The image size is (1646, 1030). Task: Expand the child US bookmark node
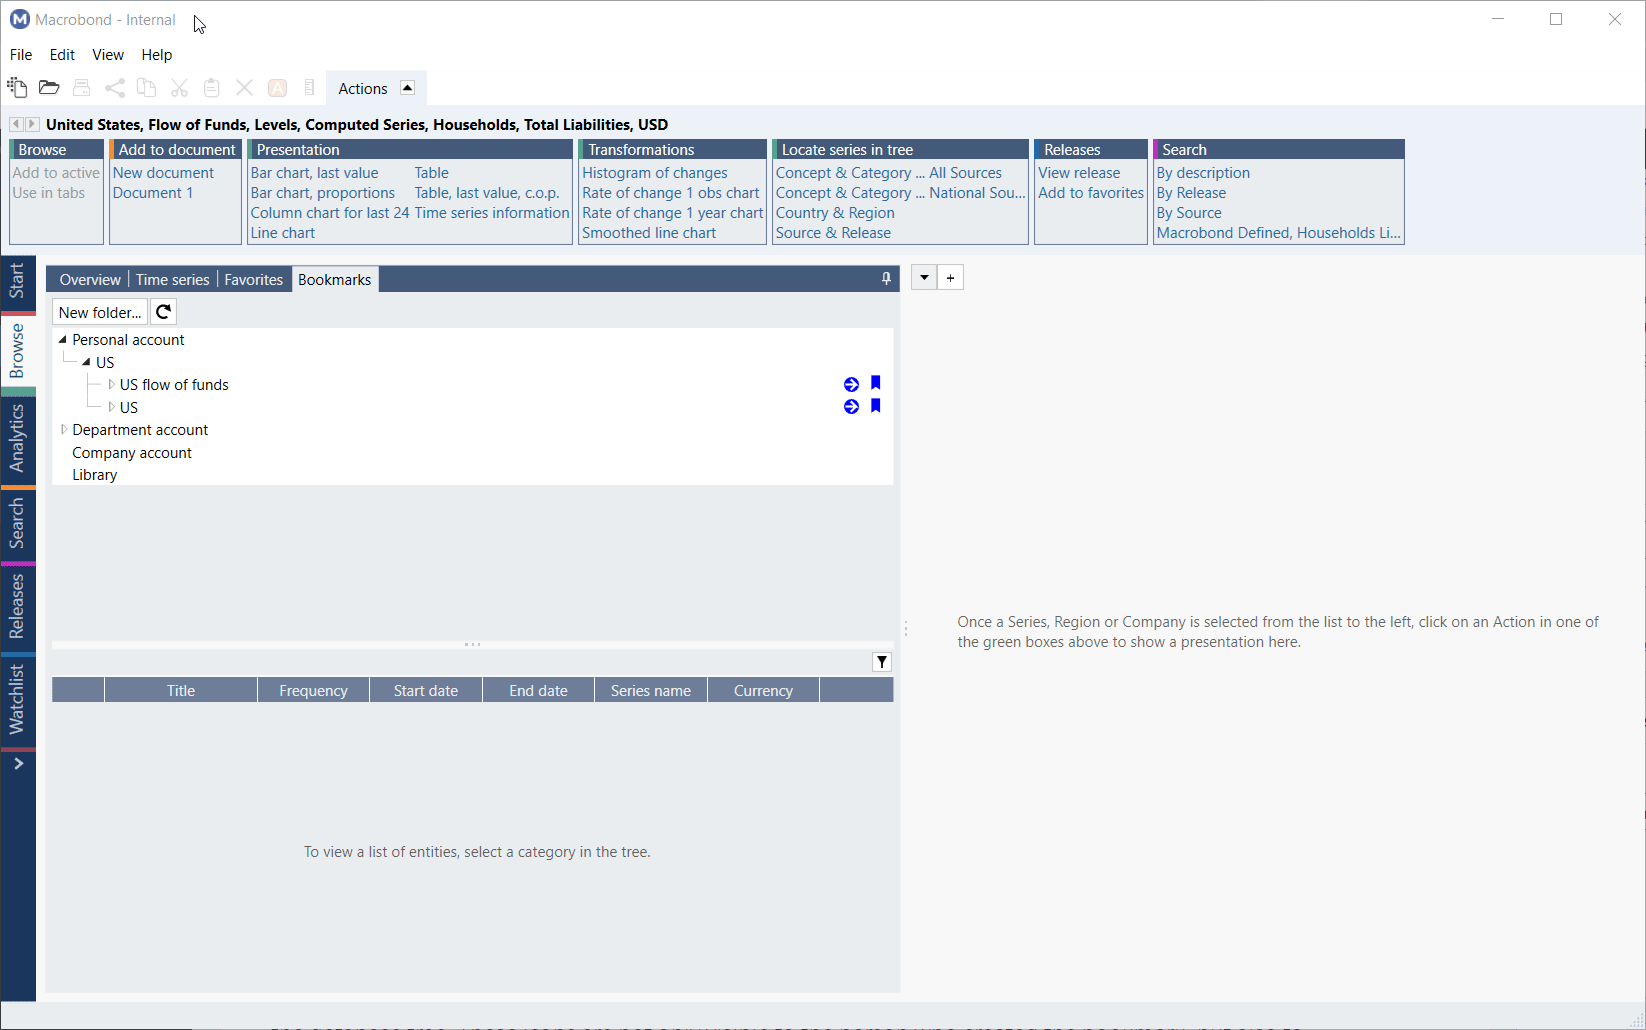click(x=111, y=407)
